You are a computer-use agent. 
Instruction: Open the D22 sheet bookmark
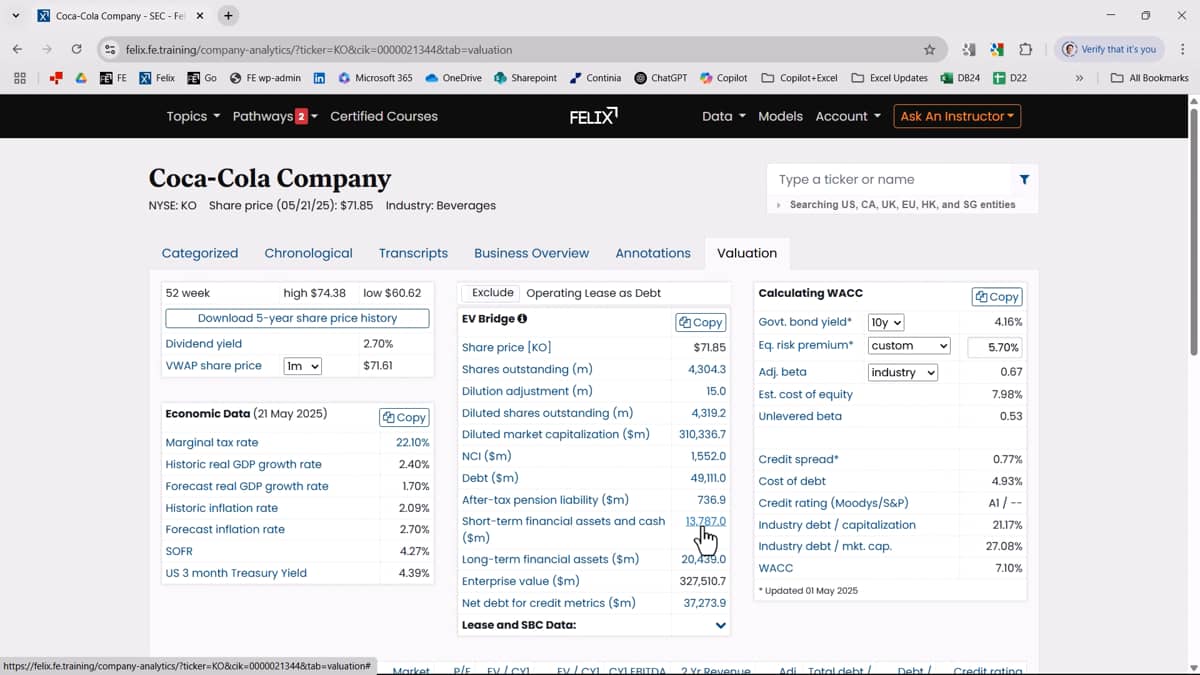tap(1010, 77)
